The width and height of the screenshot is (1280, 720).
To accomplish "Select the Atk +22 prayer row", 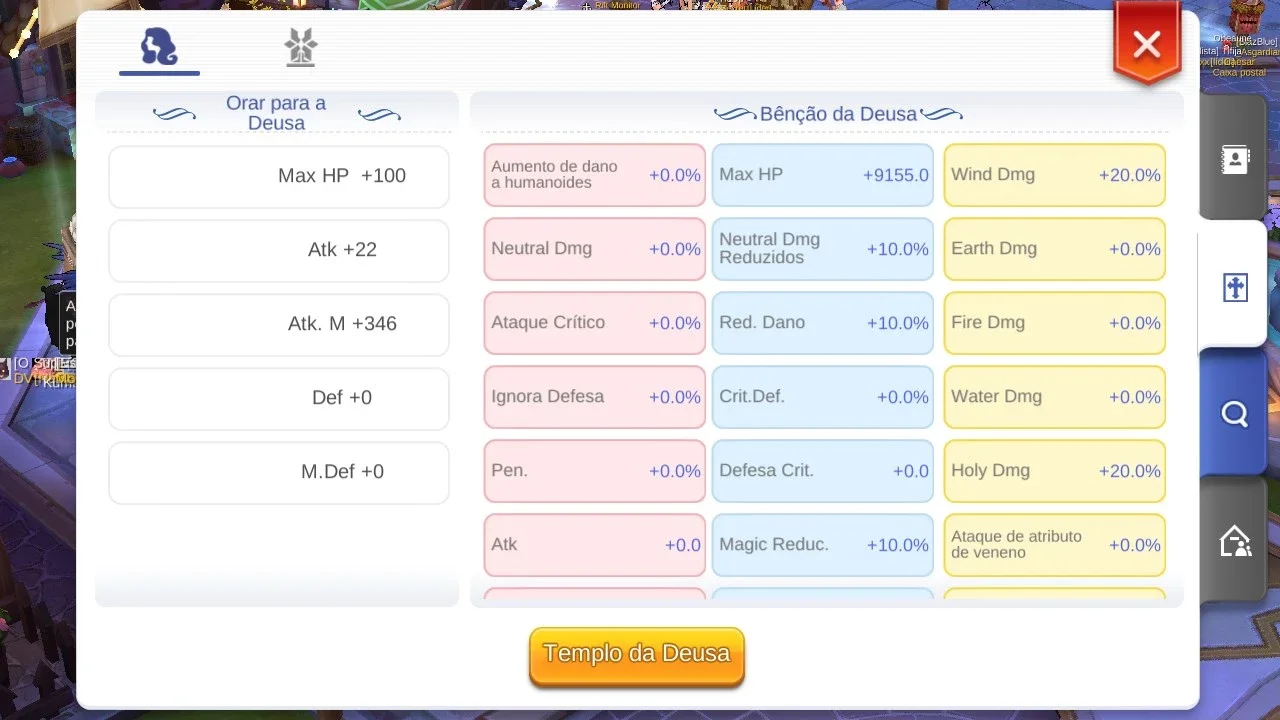I will click(x=279, y=250).
